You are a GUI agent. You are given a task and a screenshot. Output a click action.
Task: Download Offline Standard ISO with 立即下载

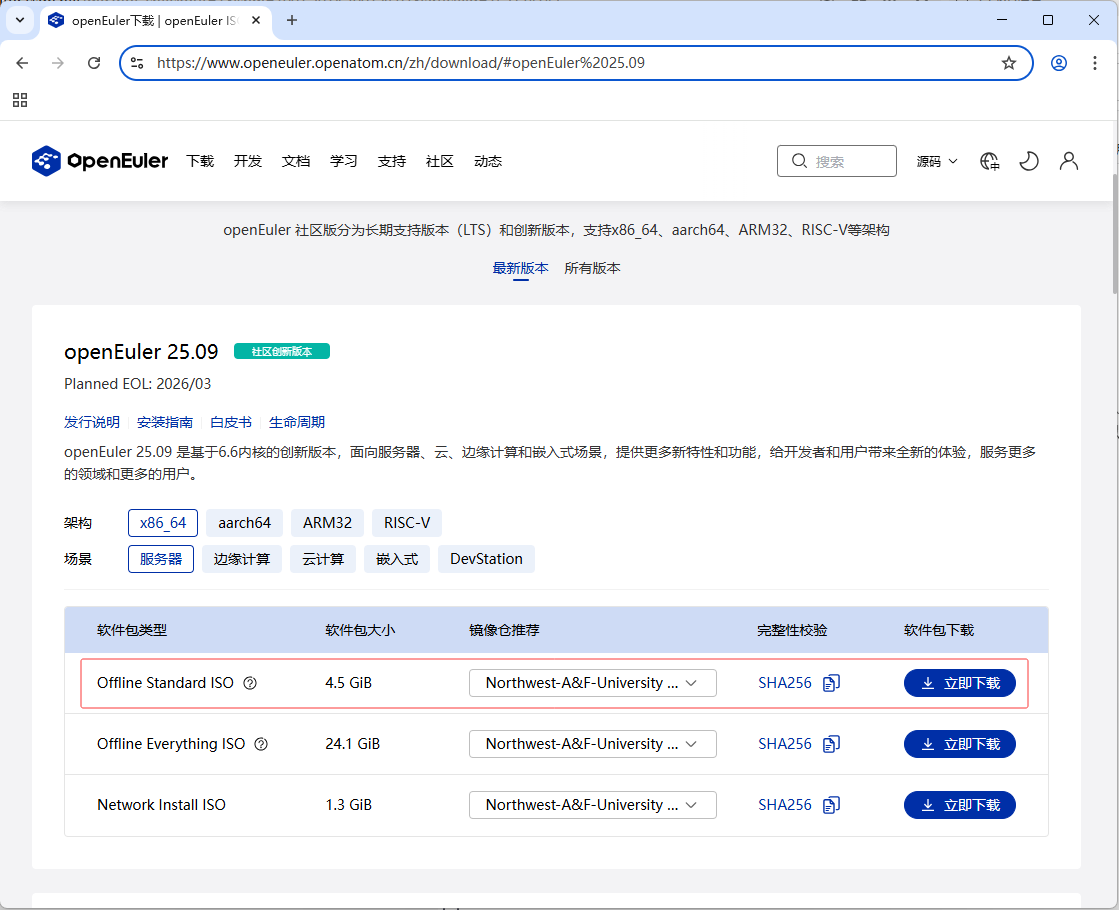click(x=959, y=683)
